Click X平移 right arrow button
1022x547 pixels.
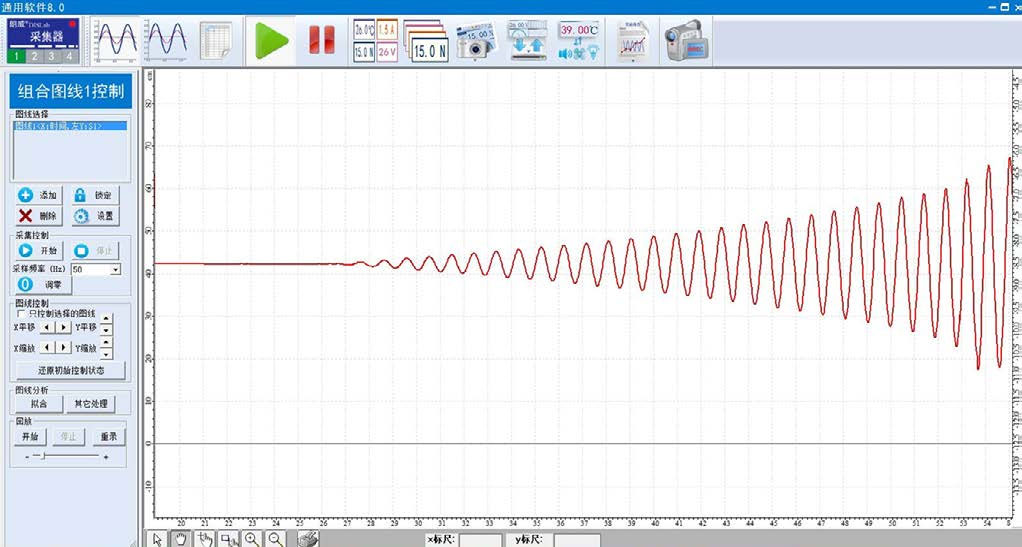click(x=64, y=327)
